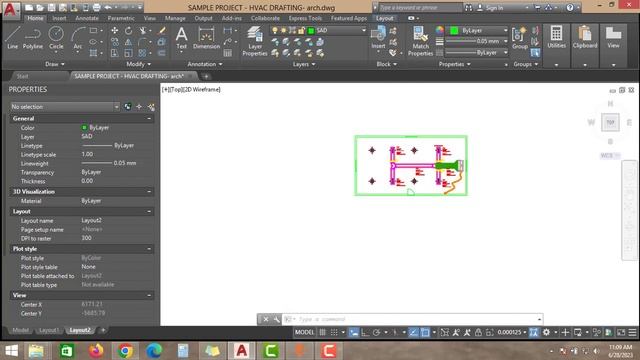Select the Line tool
640x360 pixels.
coord(12,38)
